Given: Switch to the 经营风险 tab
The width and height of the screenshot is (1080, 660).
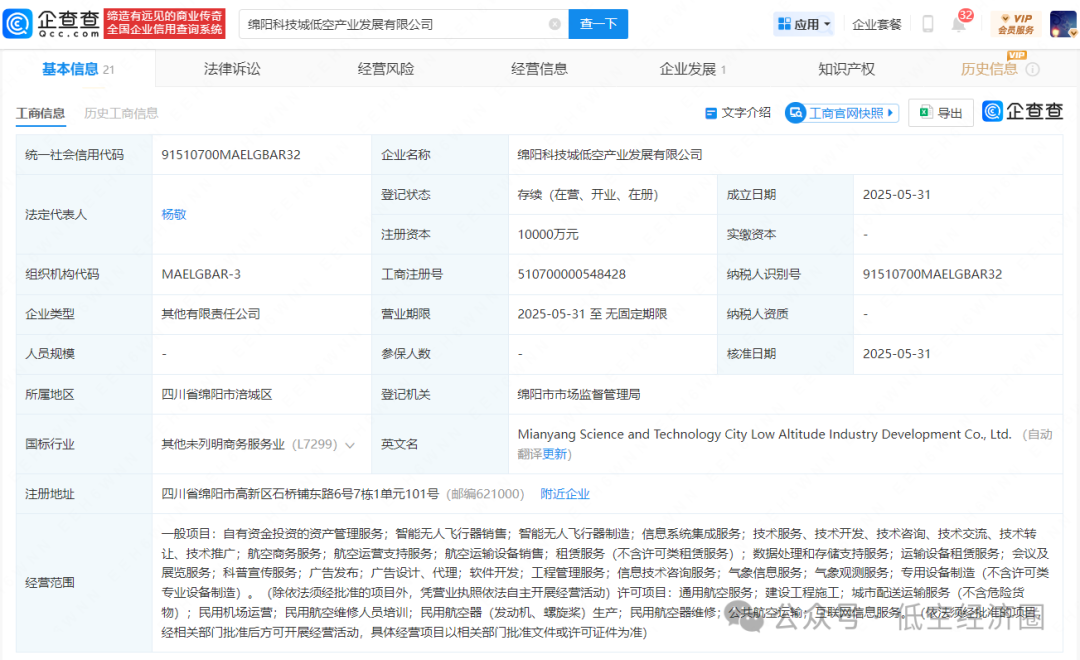Looking at the screenshot, I should pos(386,69).
